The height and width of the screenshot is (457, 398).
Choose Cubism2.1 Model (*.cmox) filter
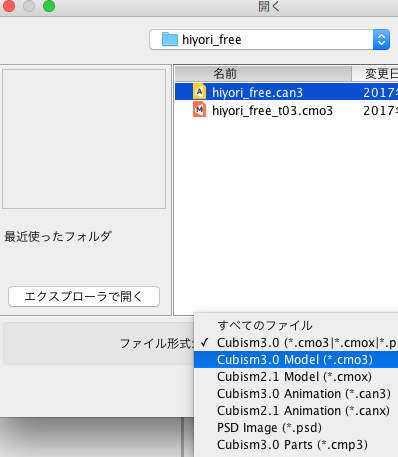[296, 377]
